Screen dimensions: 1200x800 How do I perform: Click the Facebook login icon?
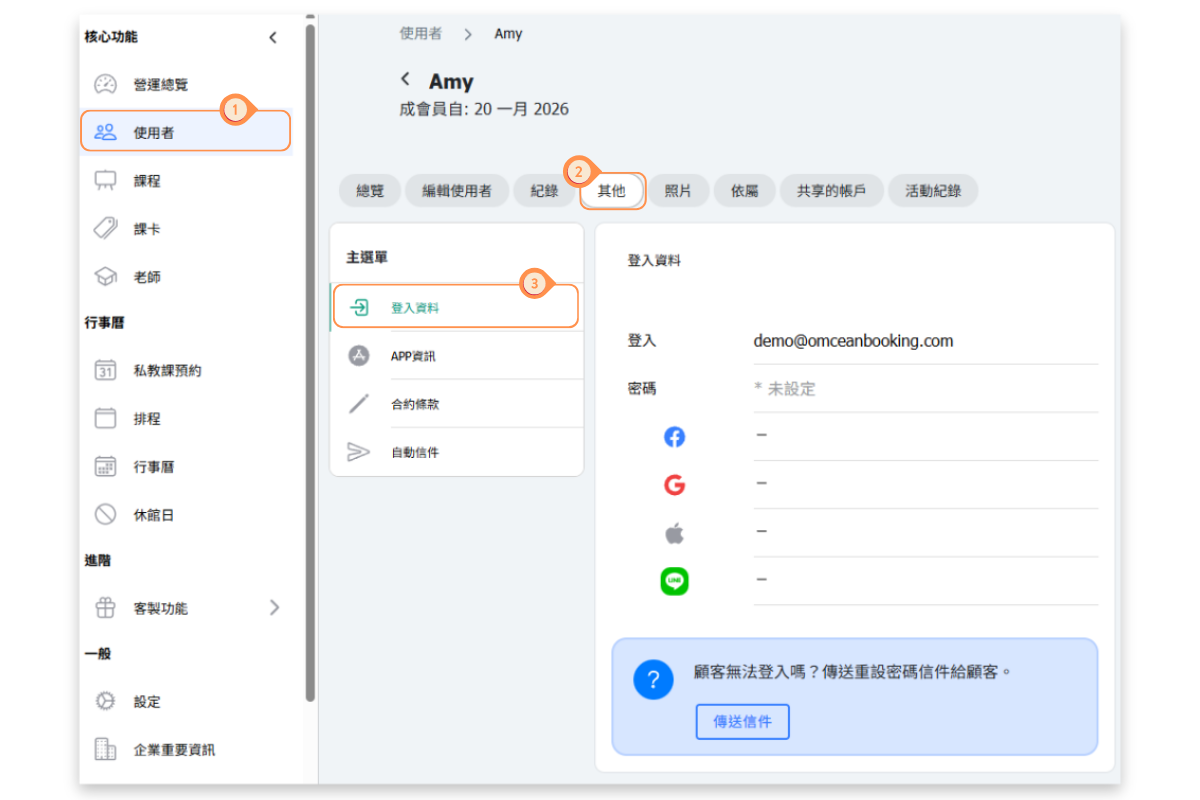[x=675, y=437]
